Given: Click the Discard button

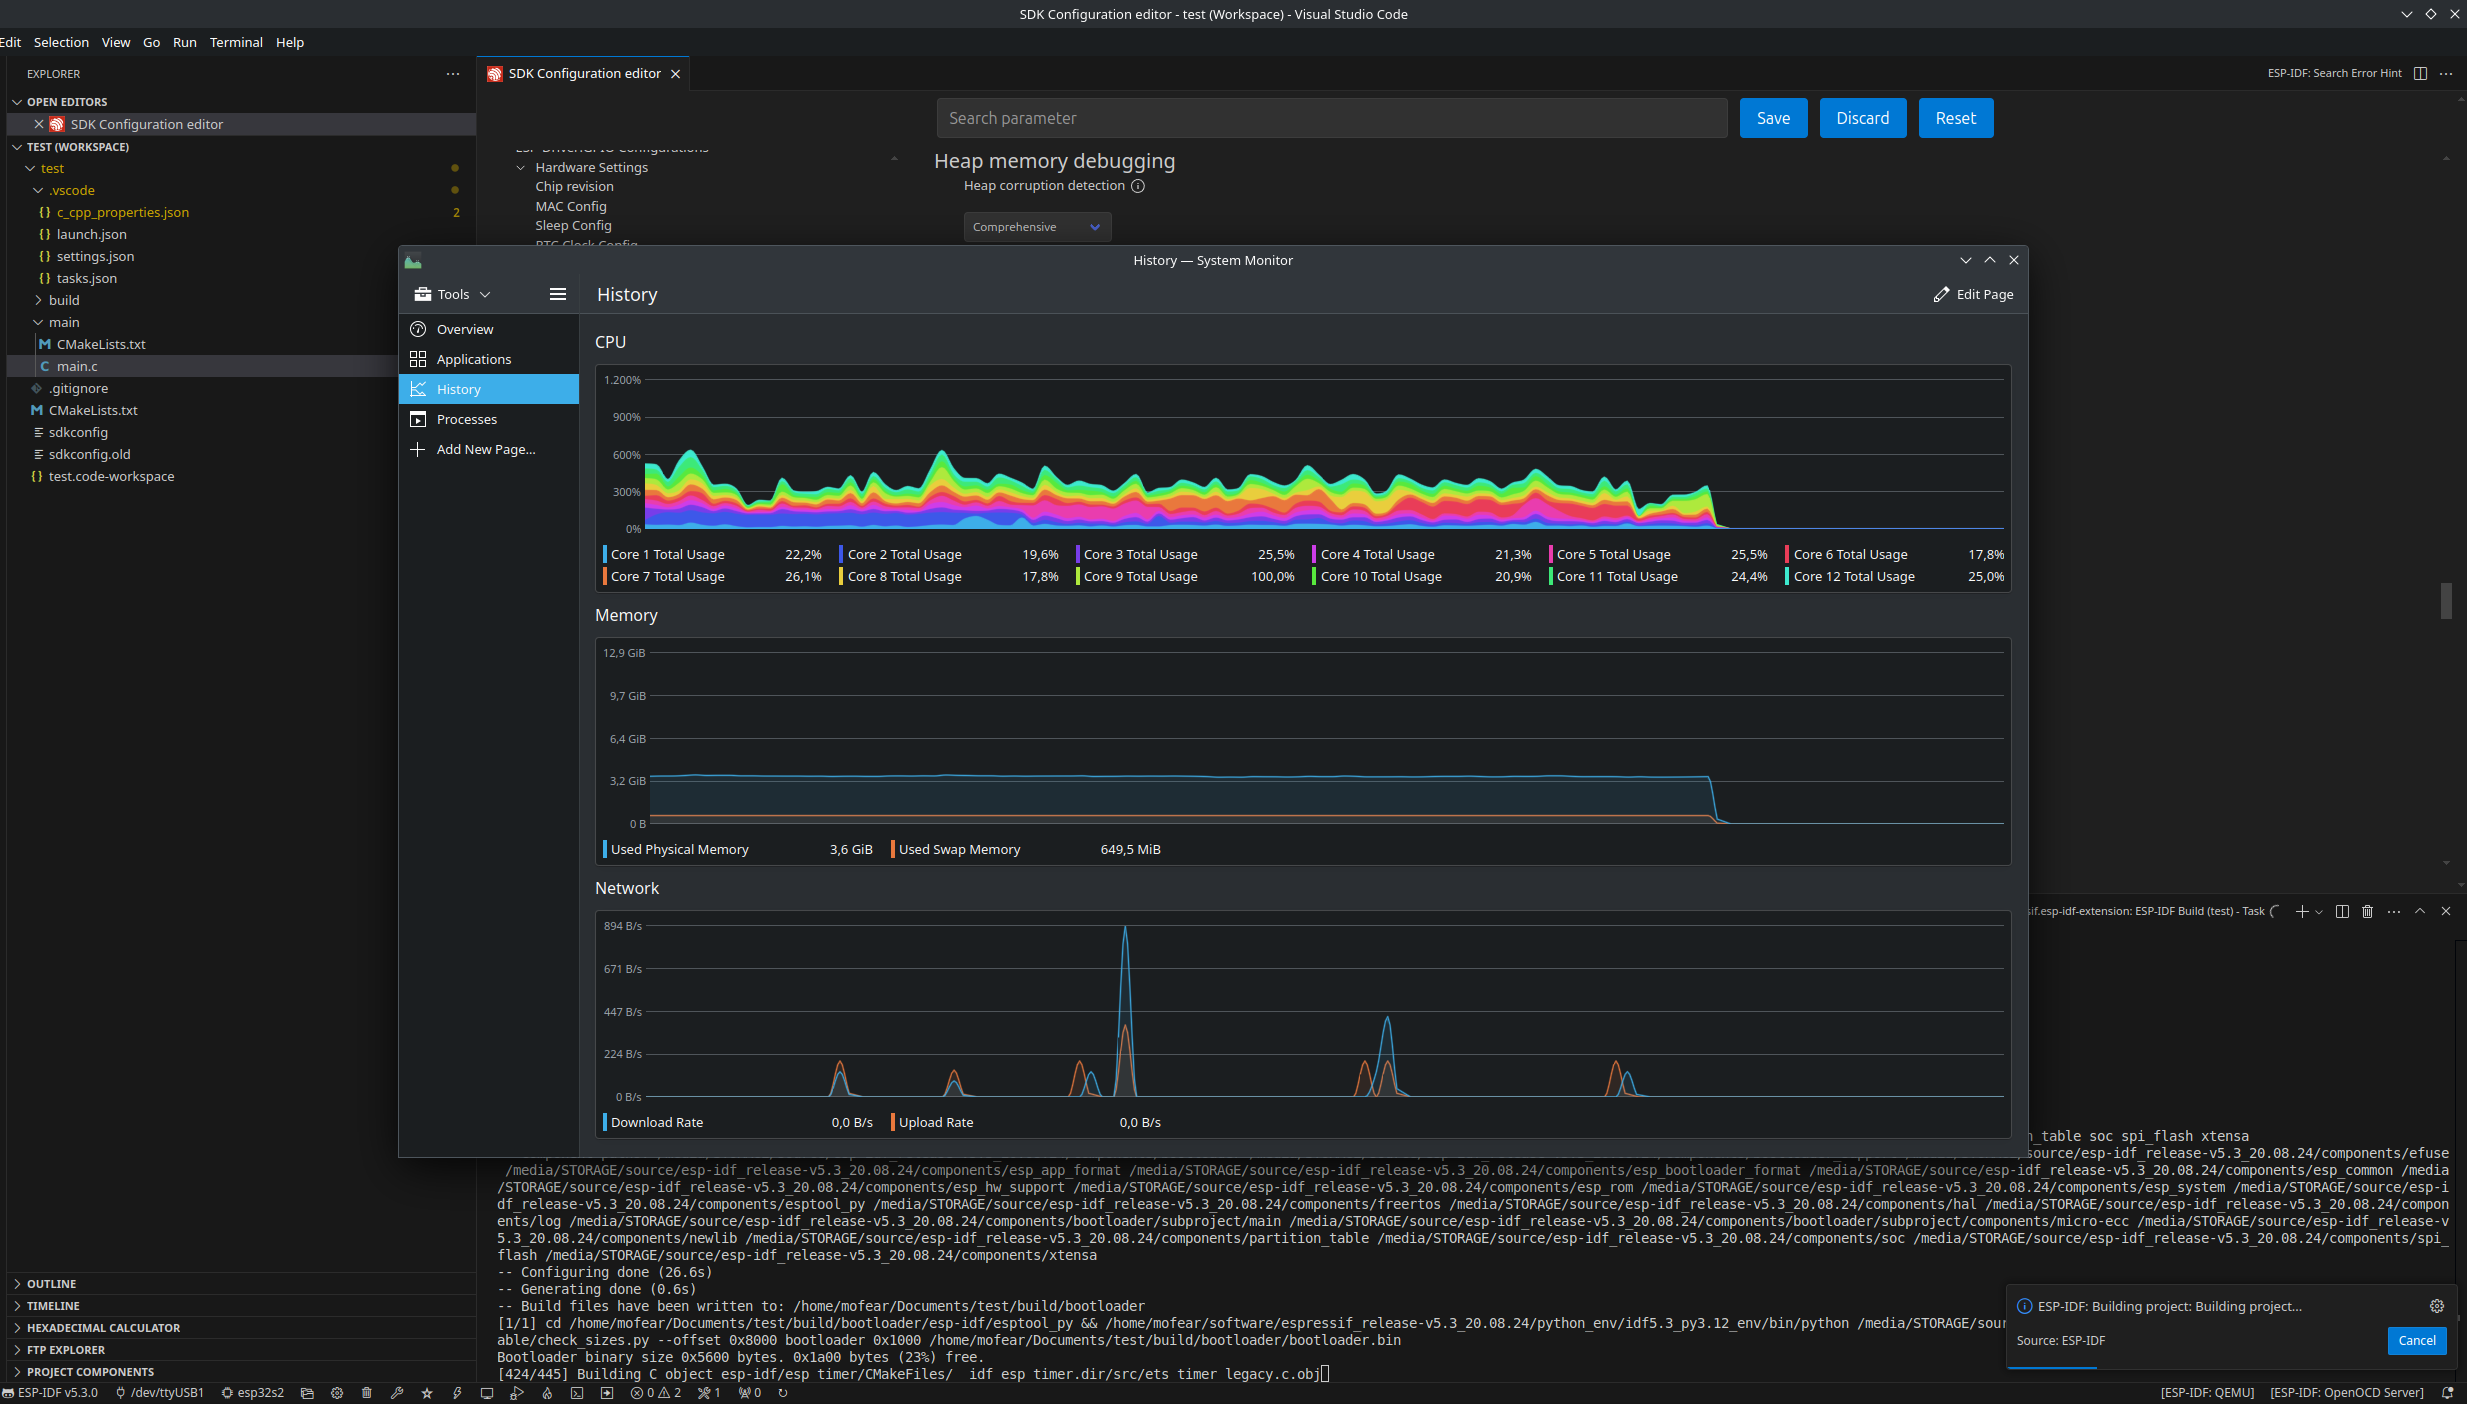Looking at the screenshot, I should point(1862,118).
